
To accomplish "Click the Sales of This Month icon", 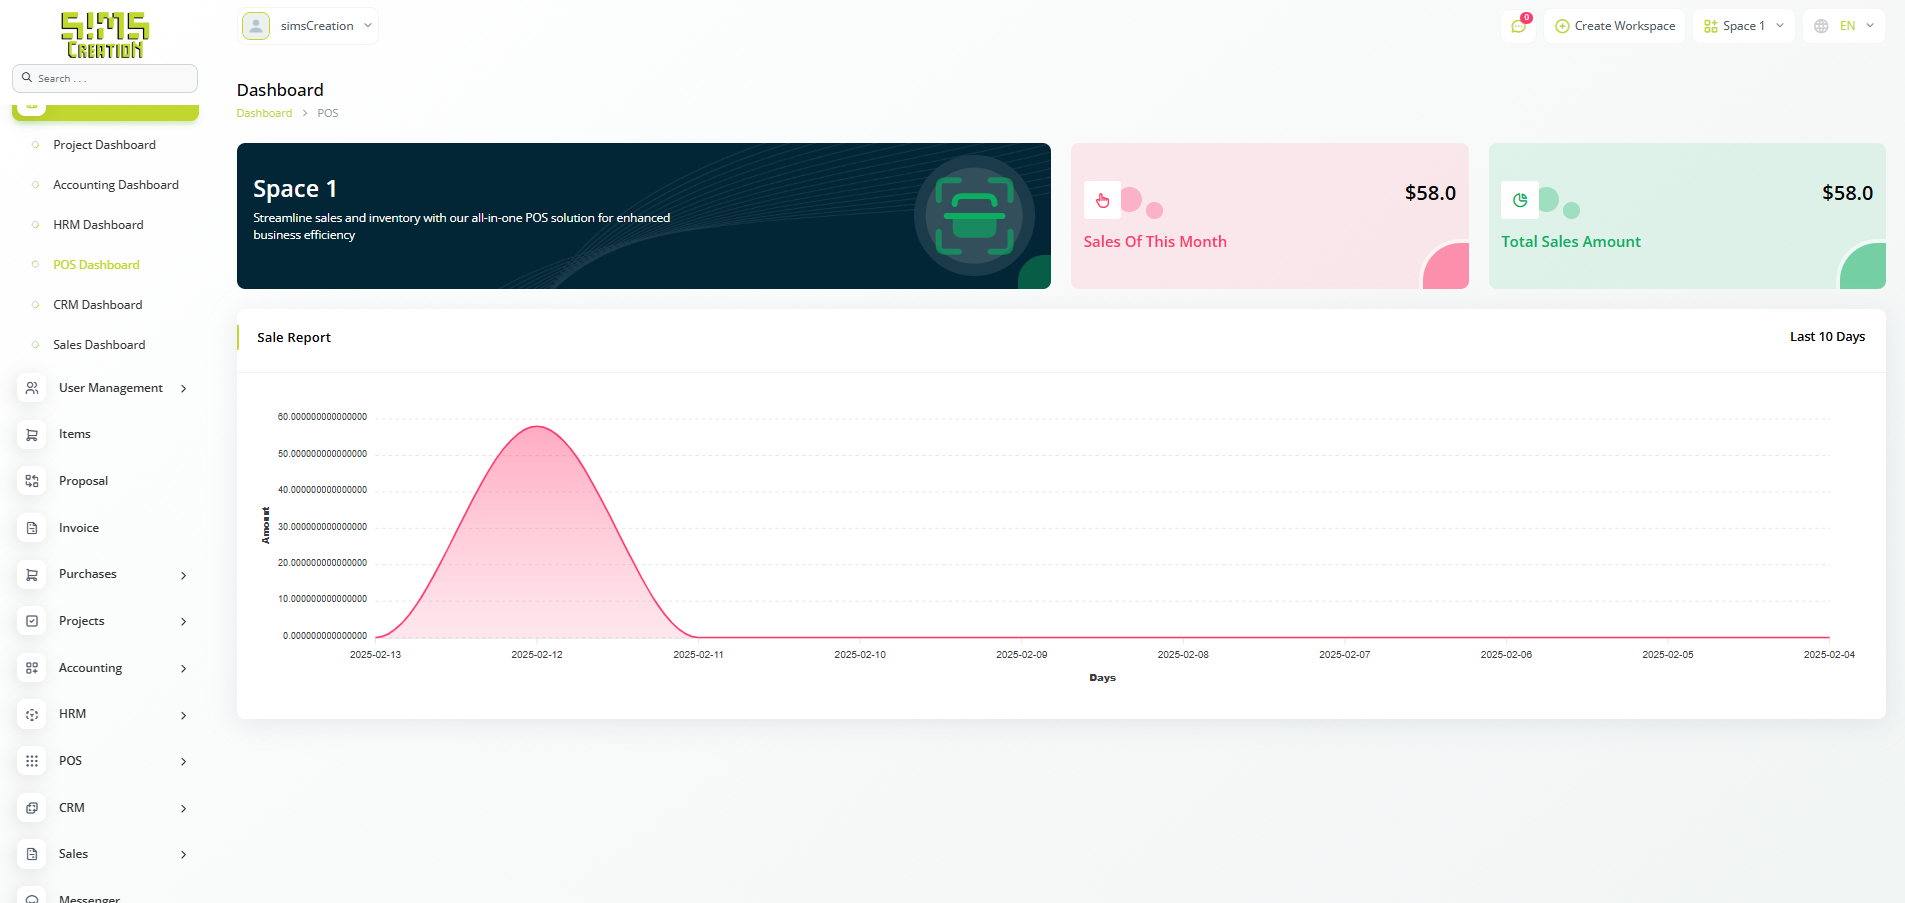I will [x=1102, y=201].
